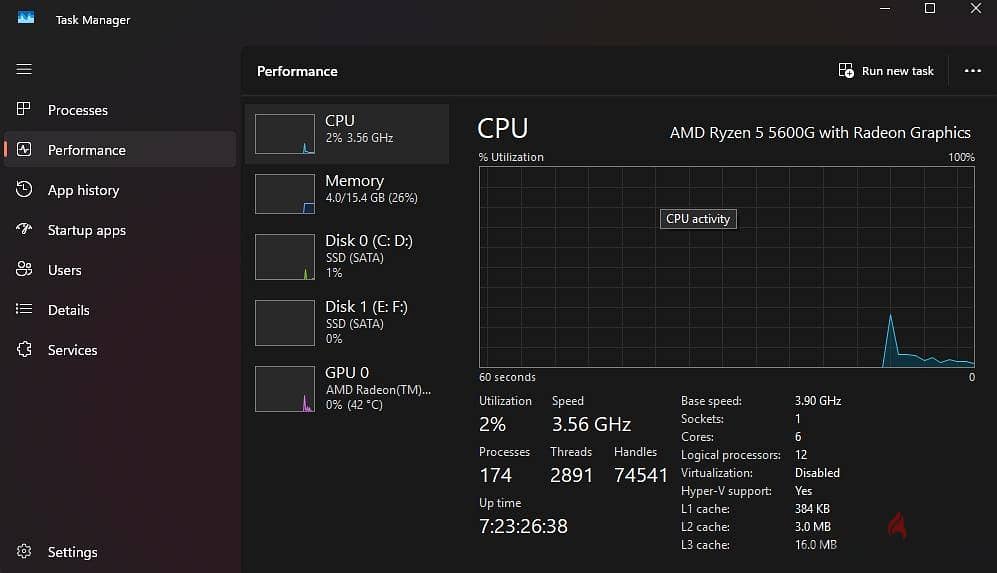Click the Utilization 2% value
This screenshot has width=997, height=573.
click(492, 424)
